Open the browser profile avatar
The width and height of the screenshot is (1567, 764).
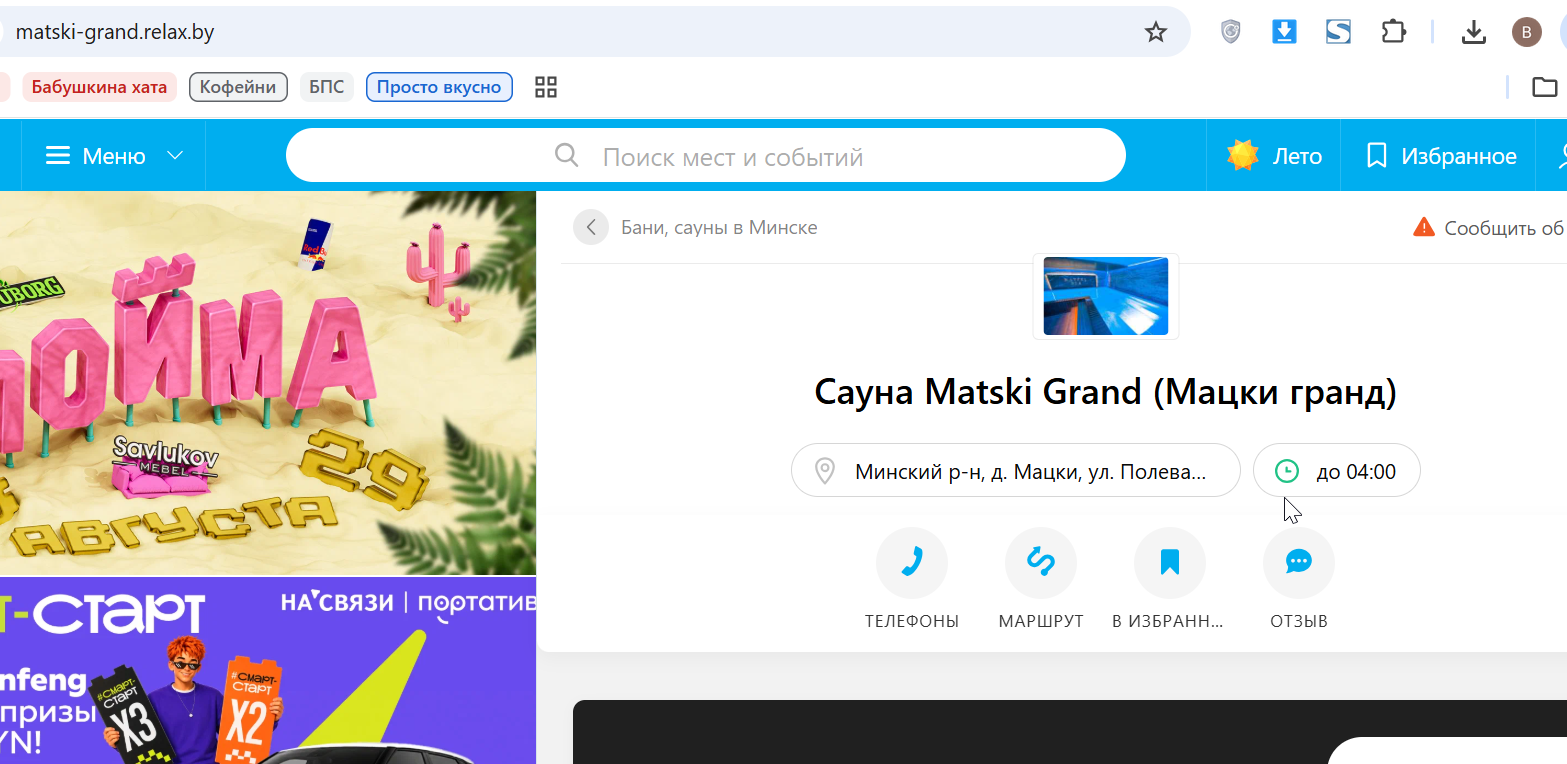point(1526,32)
